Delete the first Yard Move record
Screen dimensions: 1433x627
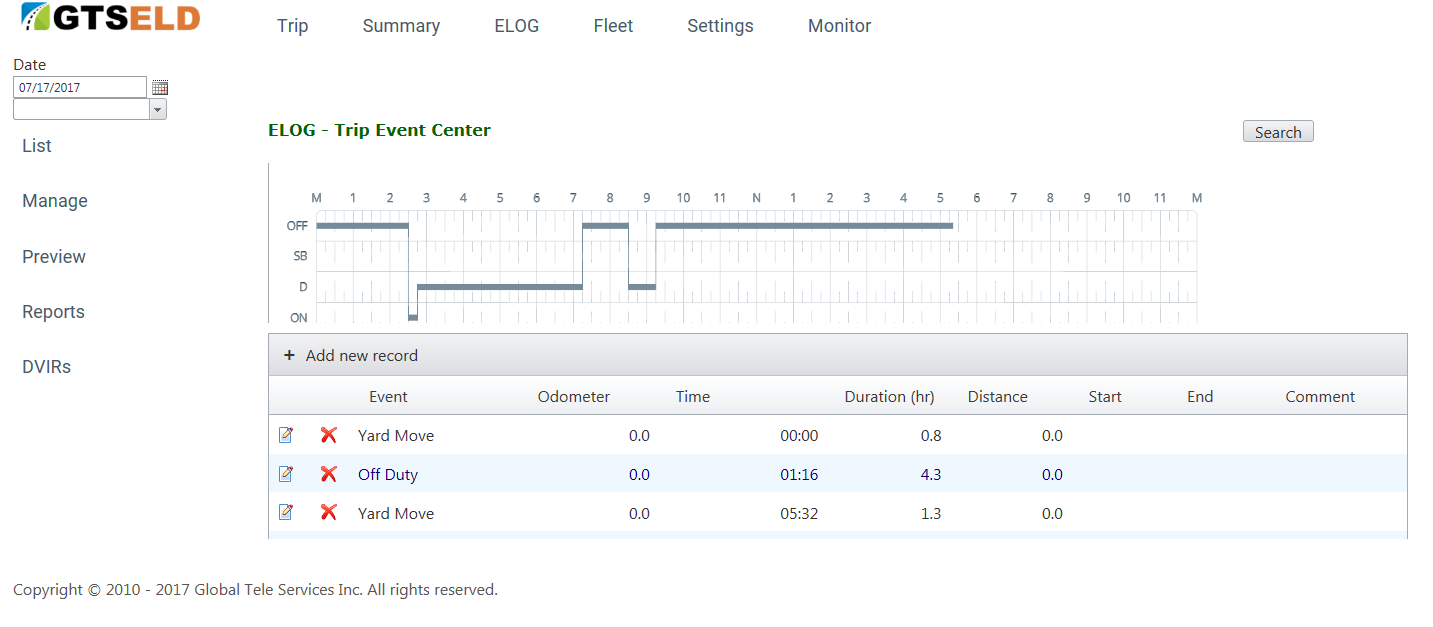(328, 435)
